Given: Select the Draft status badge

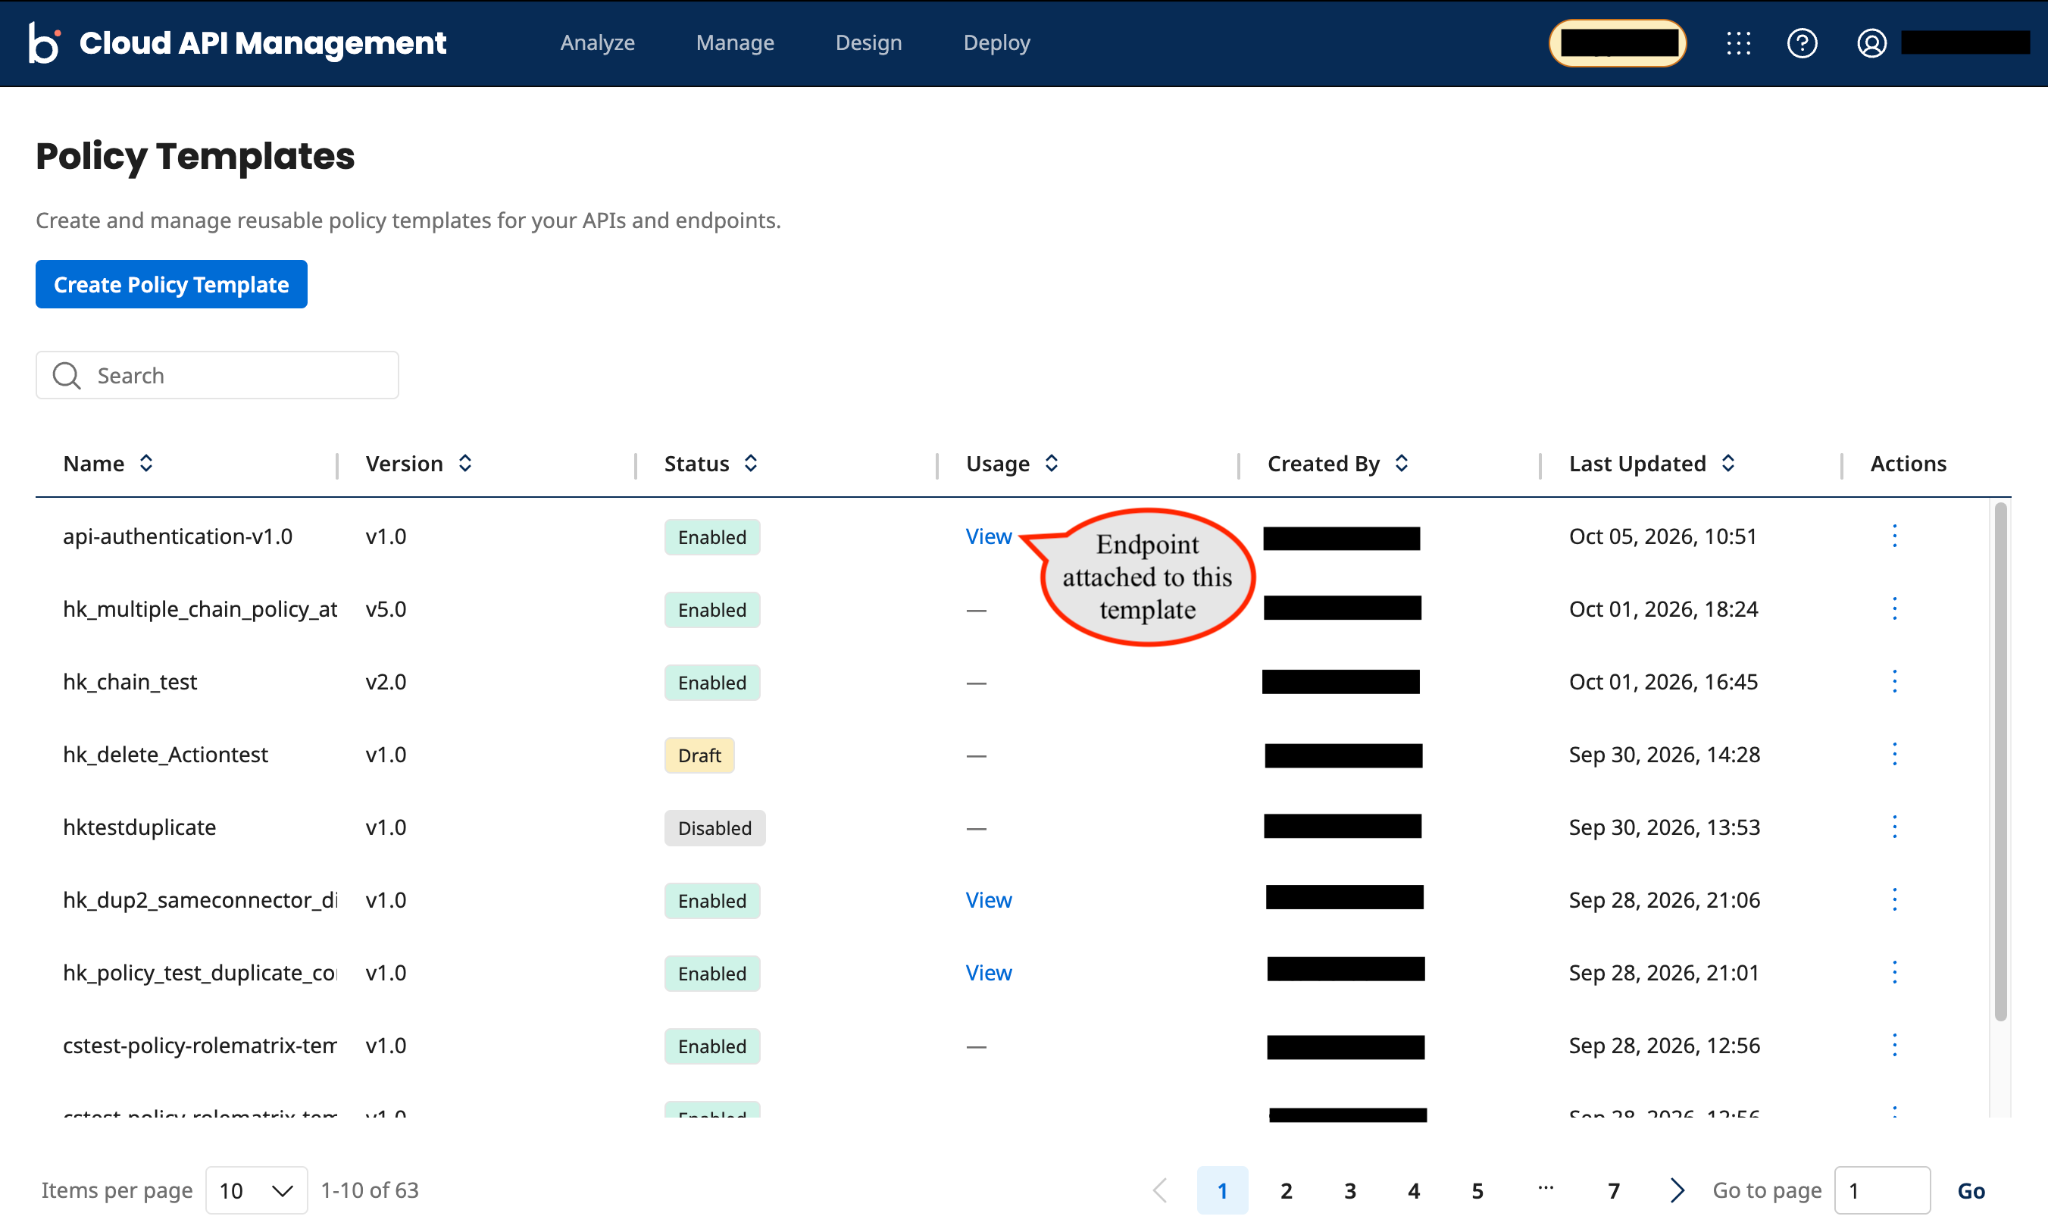Looking at the screenshot, I should (x=699, y=755).
